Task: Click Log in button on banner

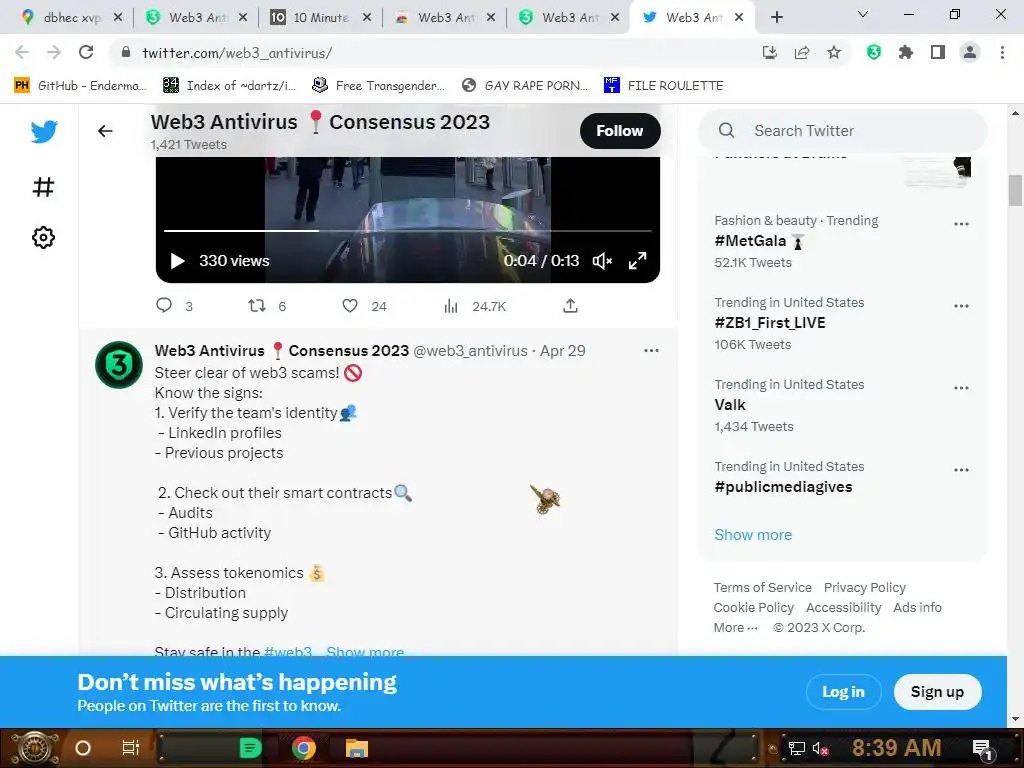Action: pos(843,692)
